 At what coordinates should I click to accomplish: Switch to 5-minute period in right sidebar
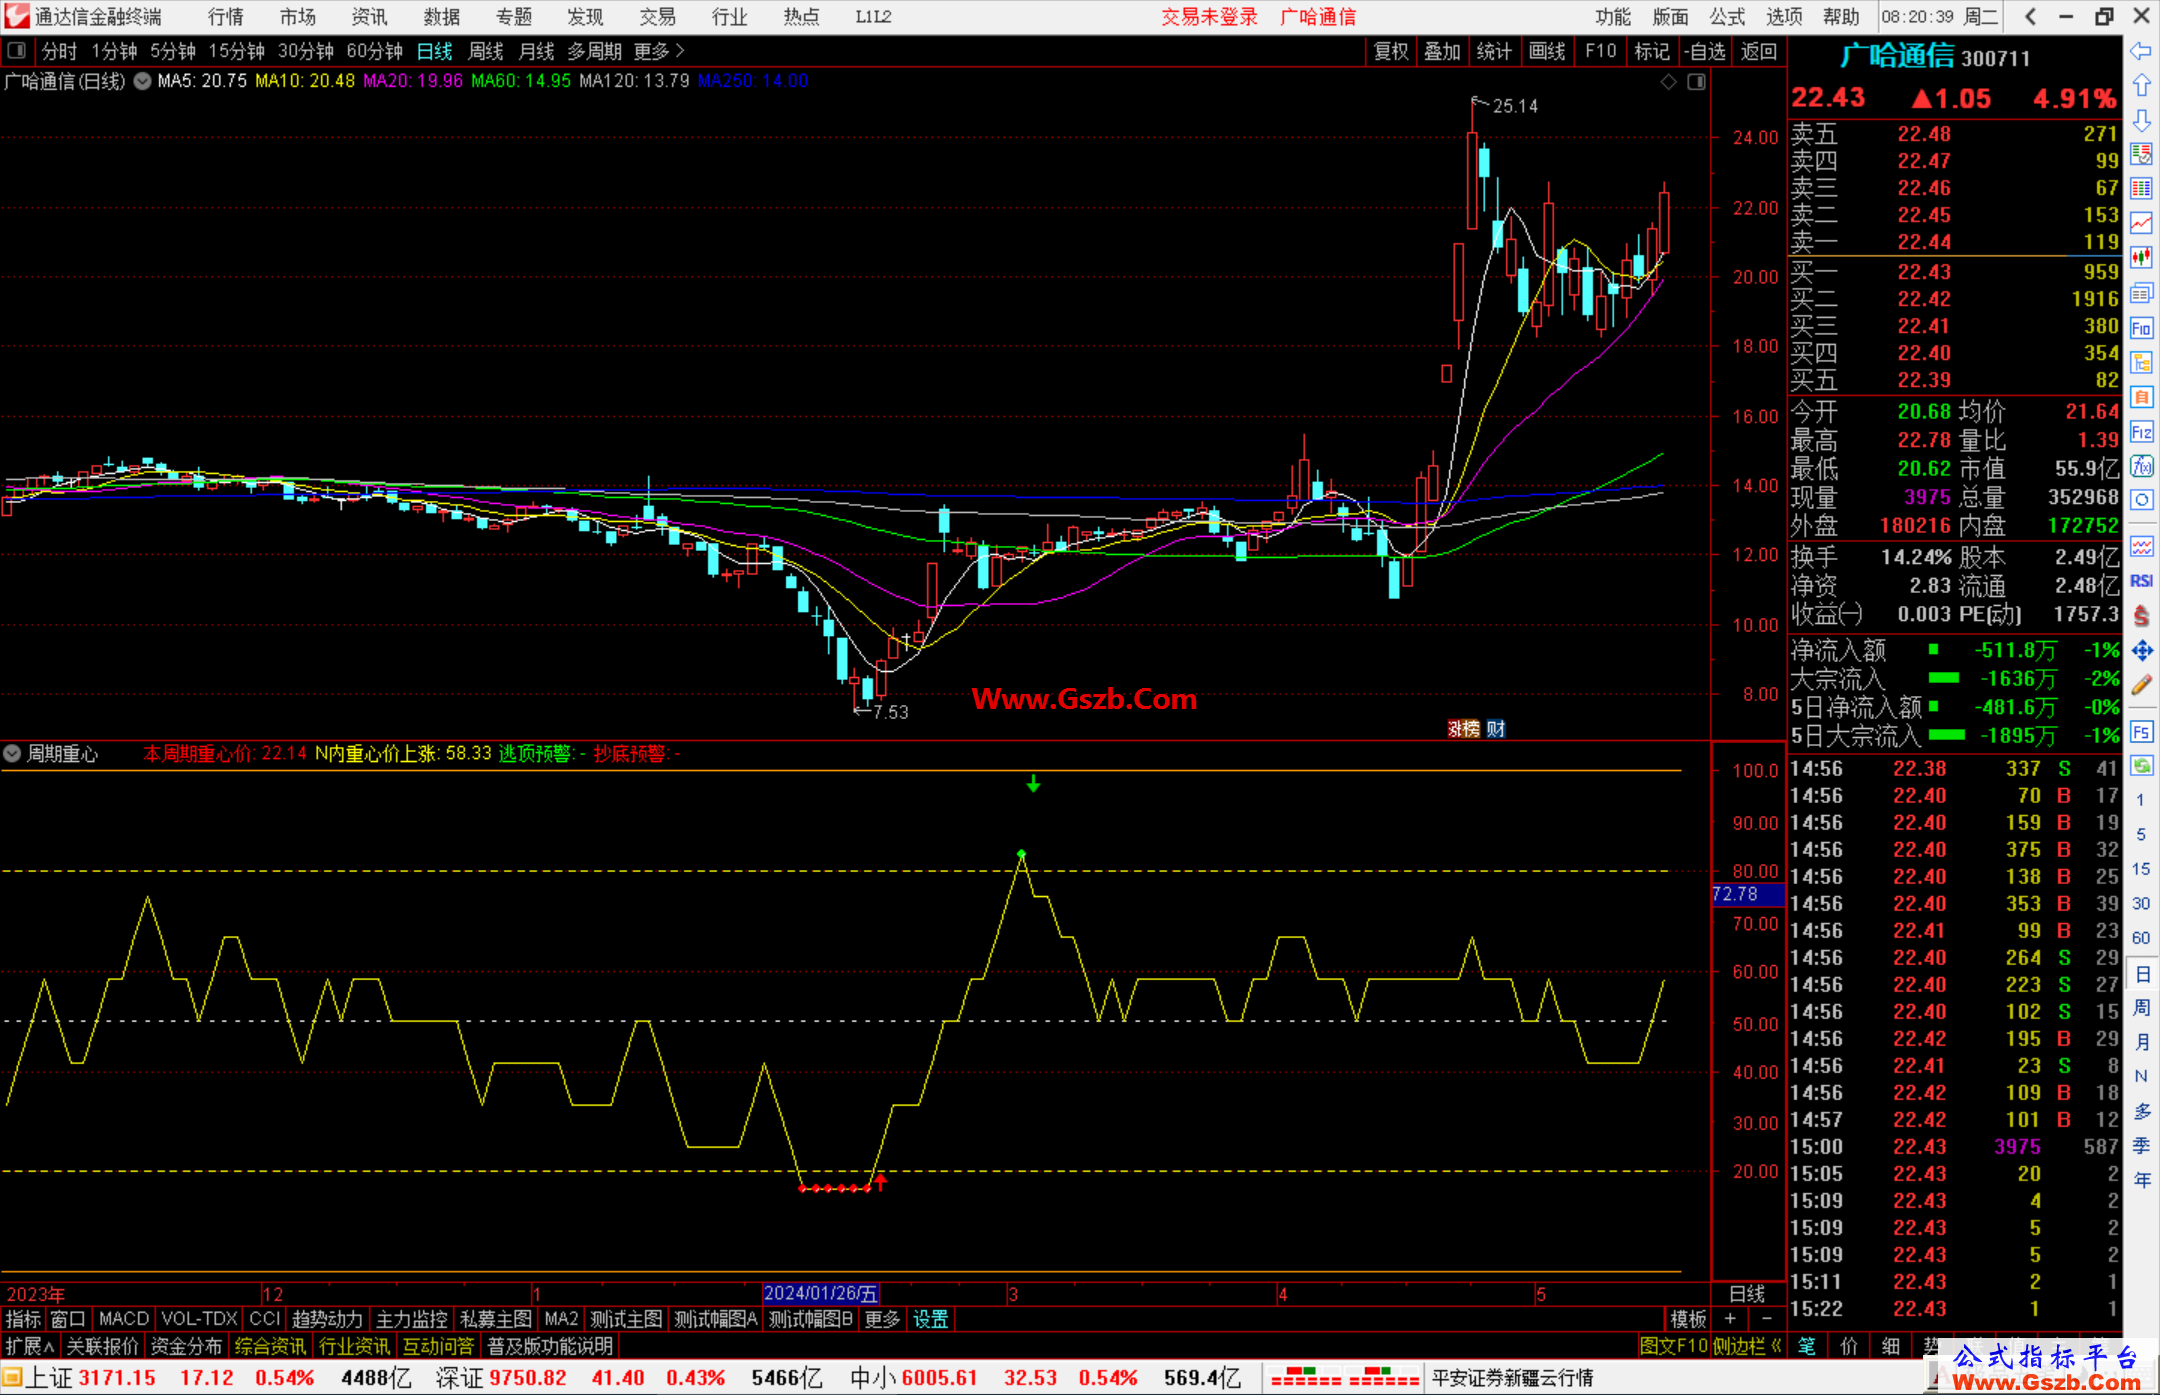point(2141,834)
